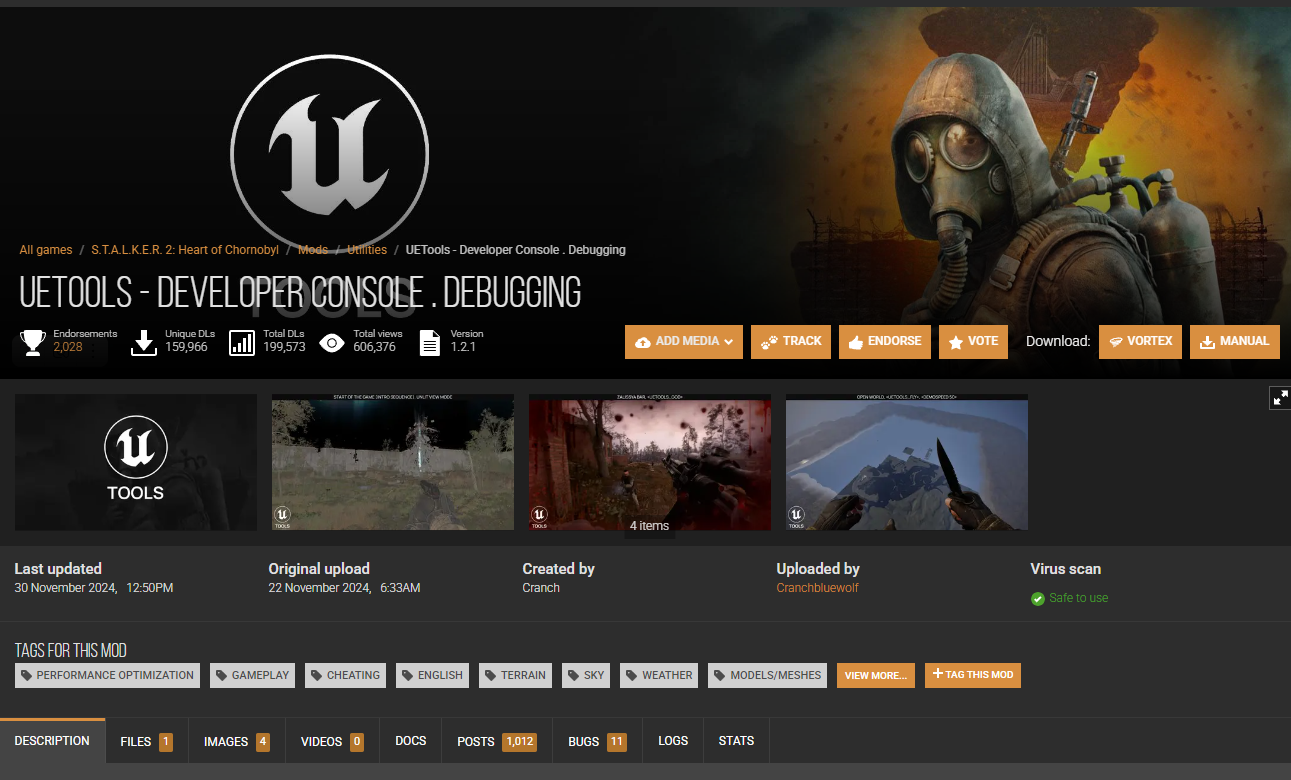Switch to the Description tab
Image resolution: width=1291 pixels, height=780 pixels.
tap(52, 741)
